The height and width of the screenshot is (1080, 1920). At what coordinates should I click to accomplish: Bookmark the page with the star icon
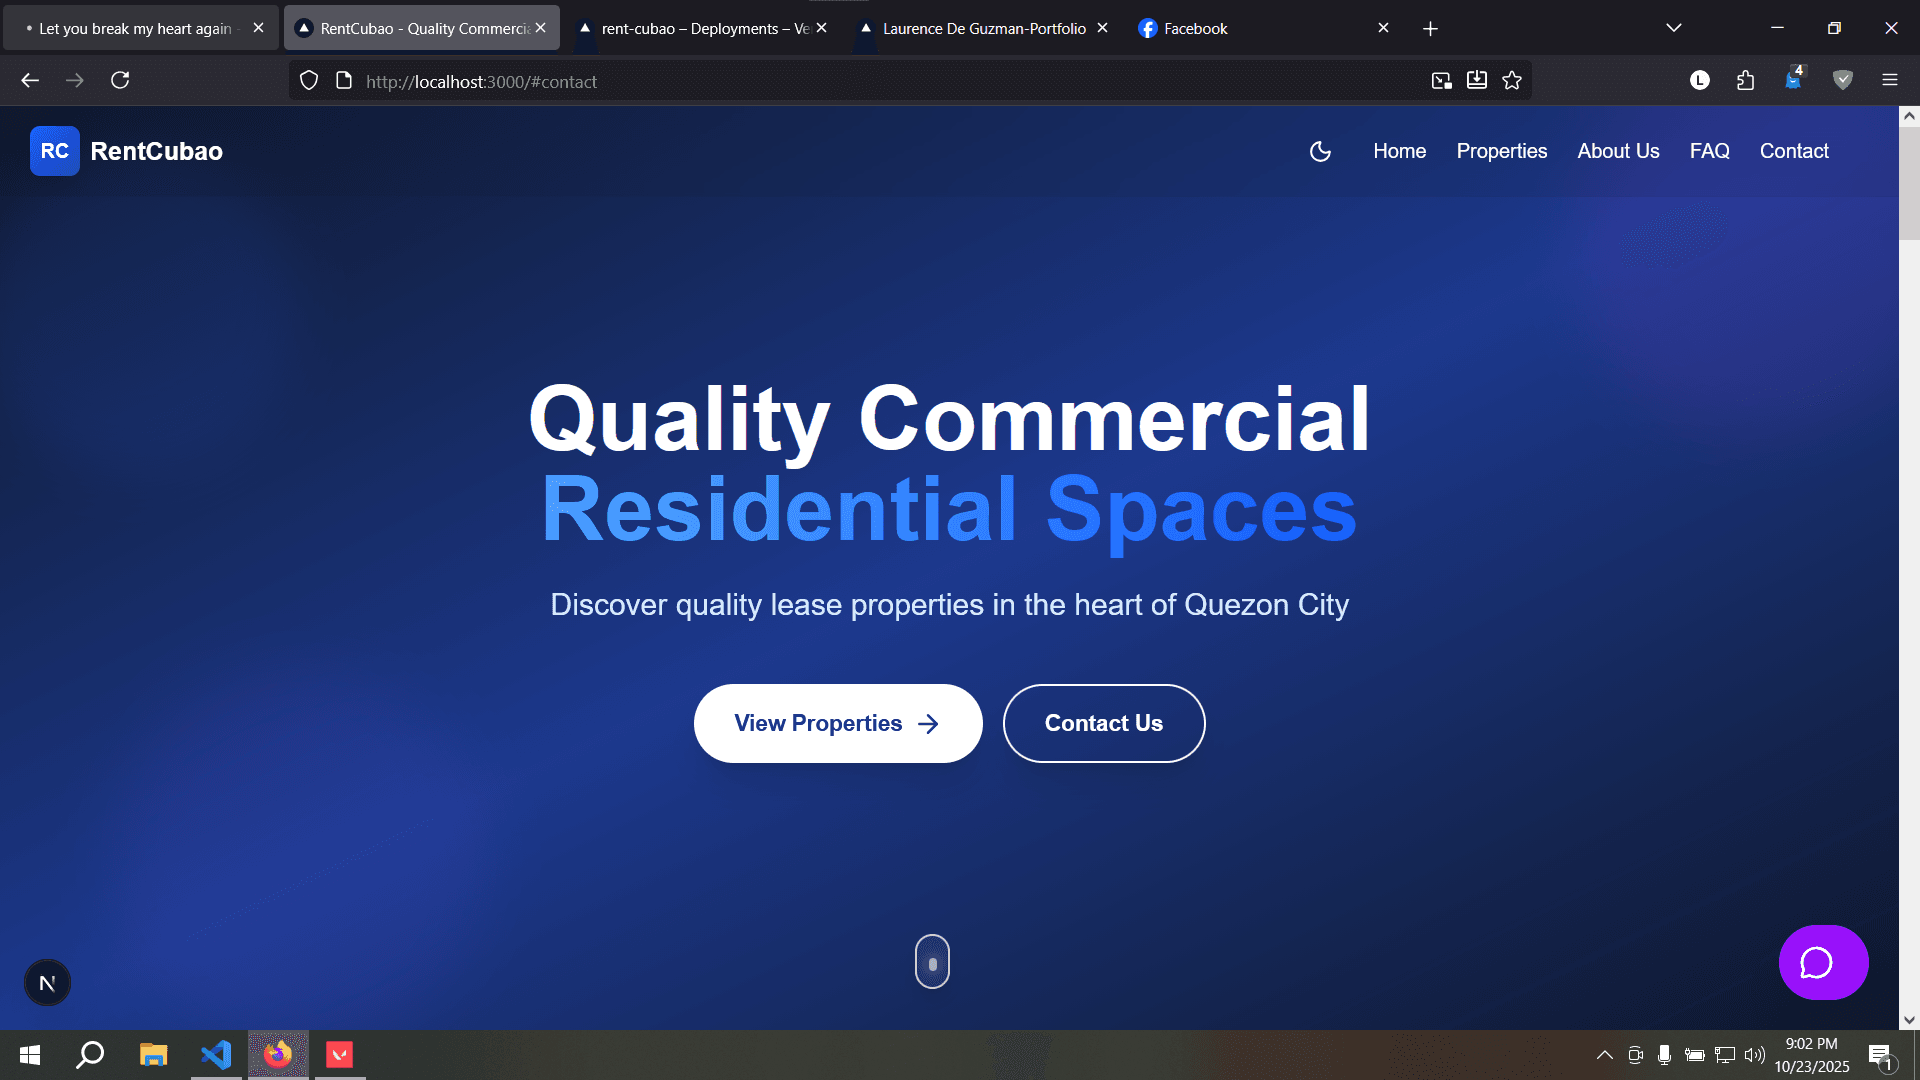[1512, 80]
